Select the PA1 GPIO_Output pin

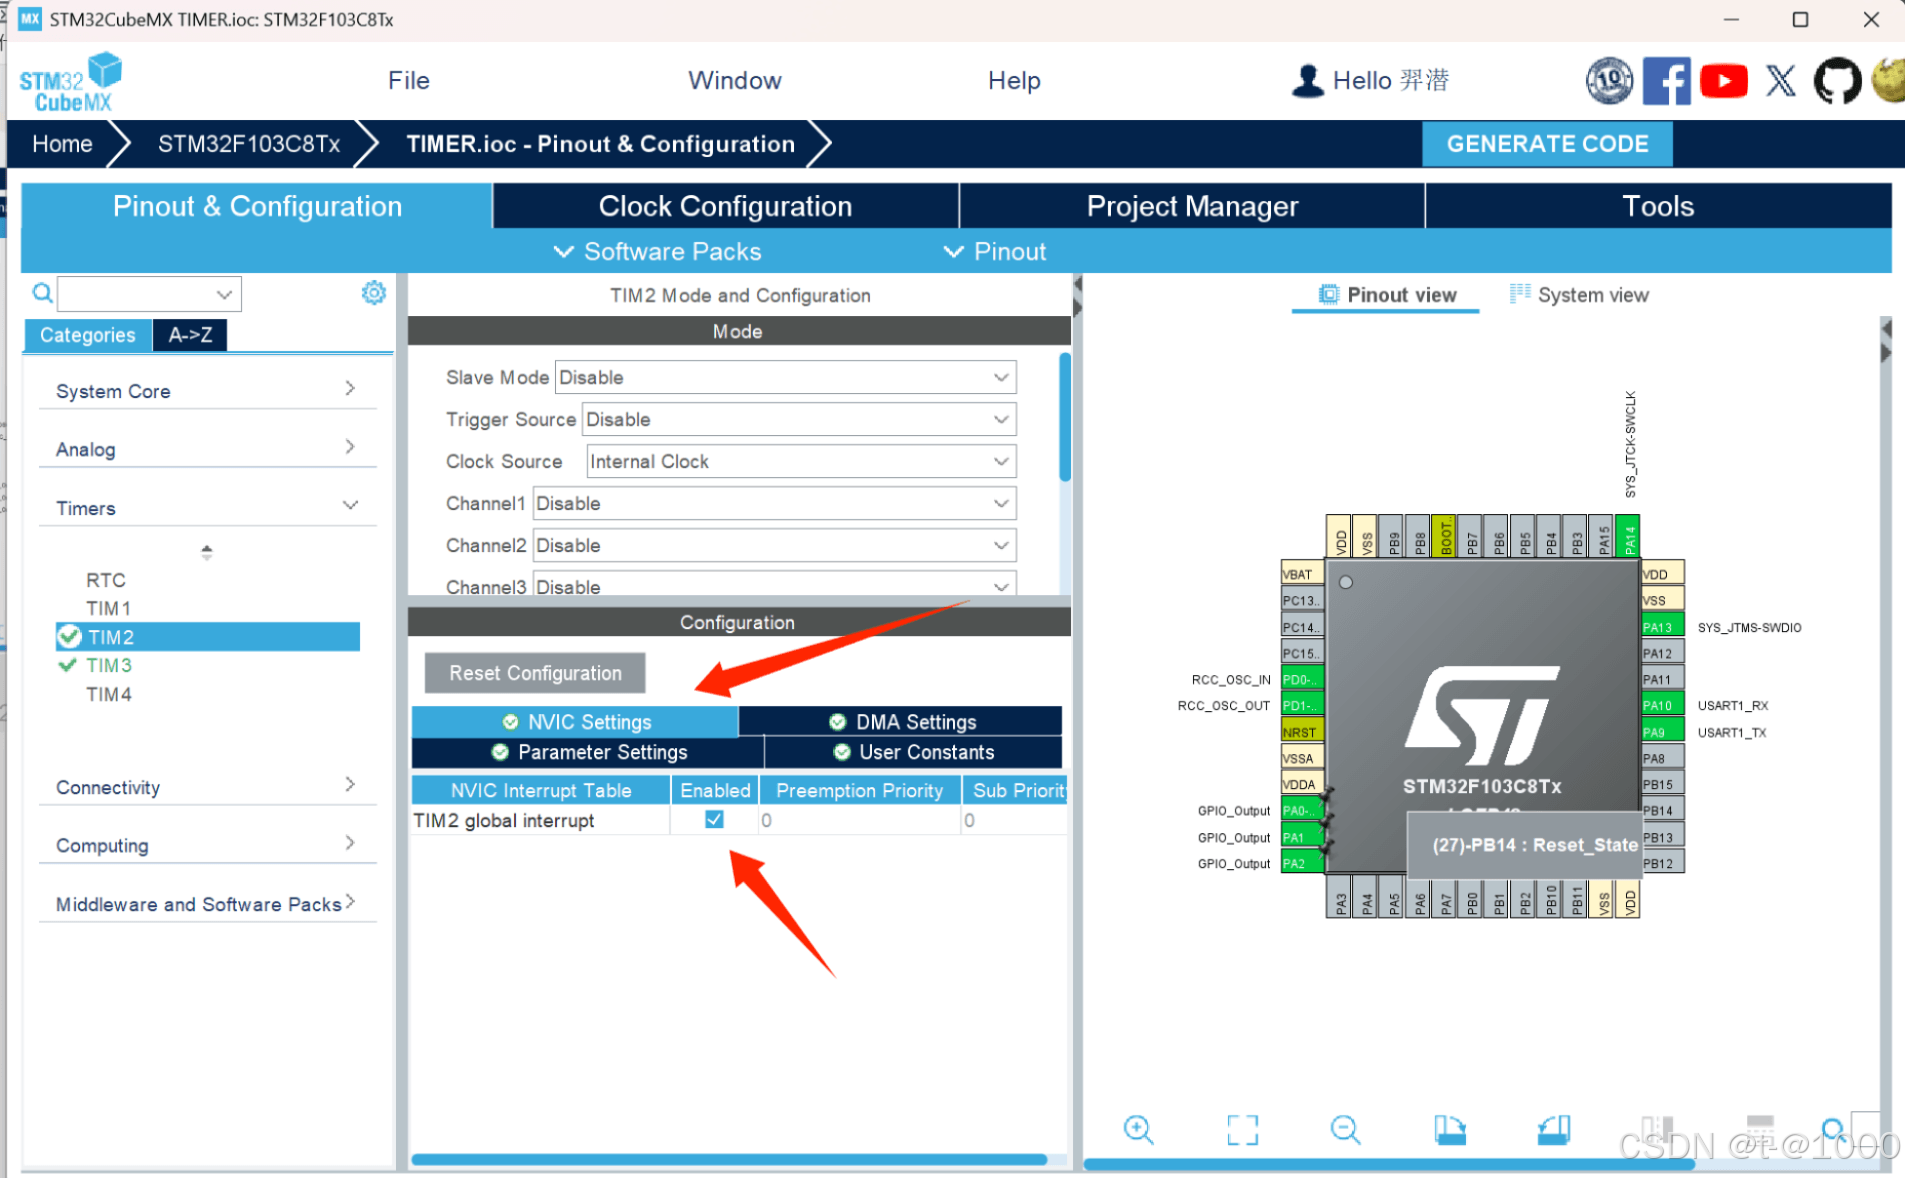[1302, 837]
